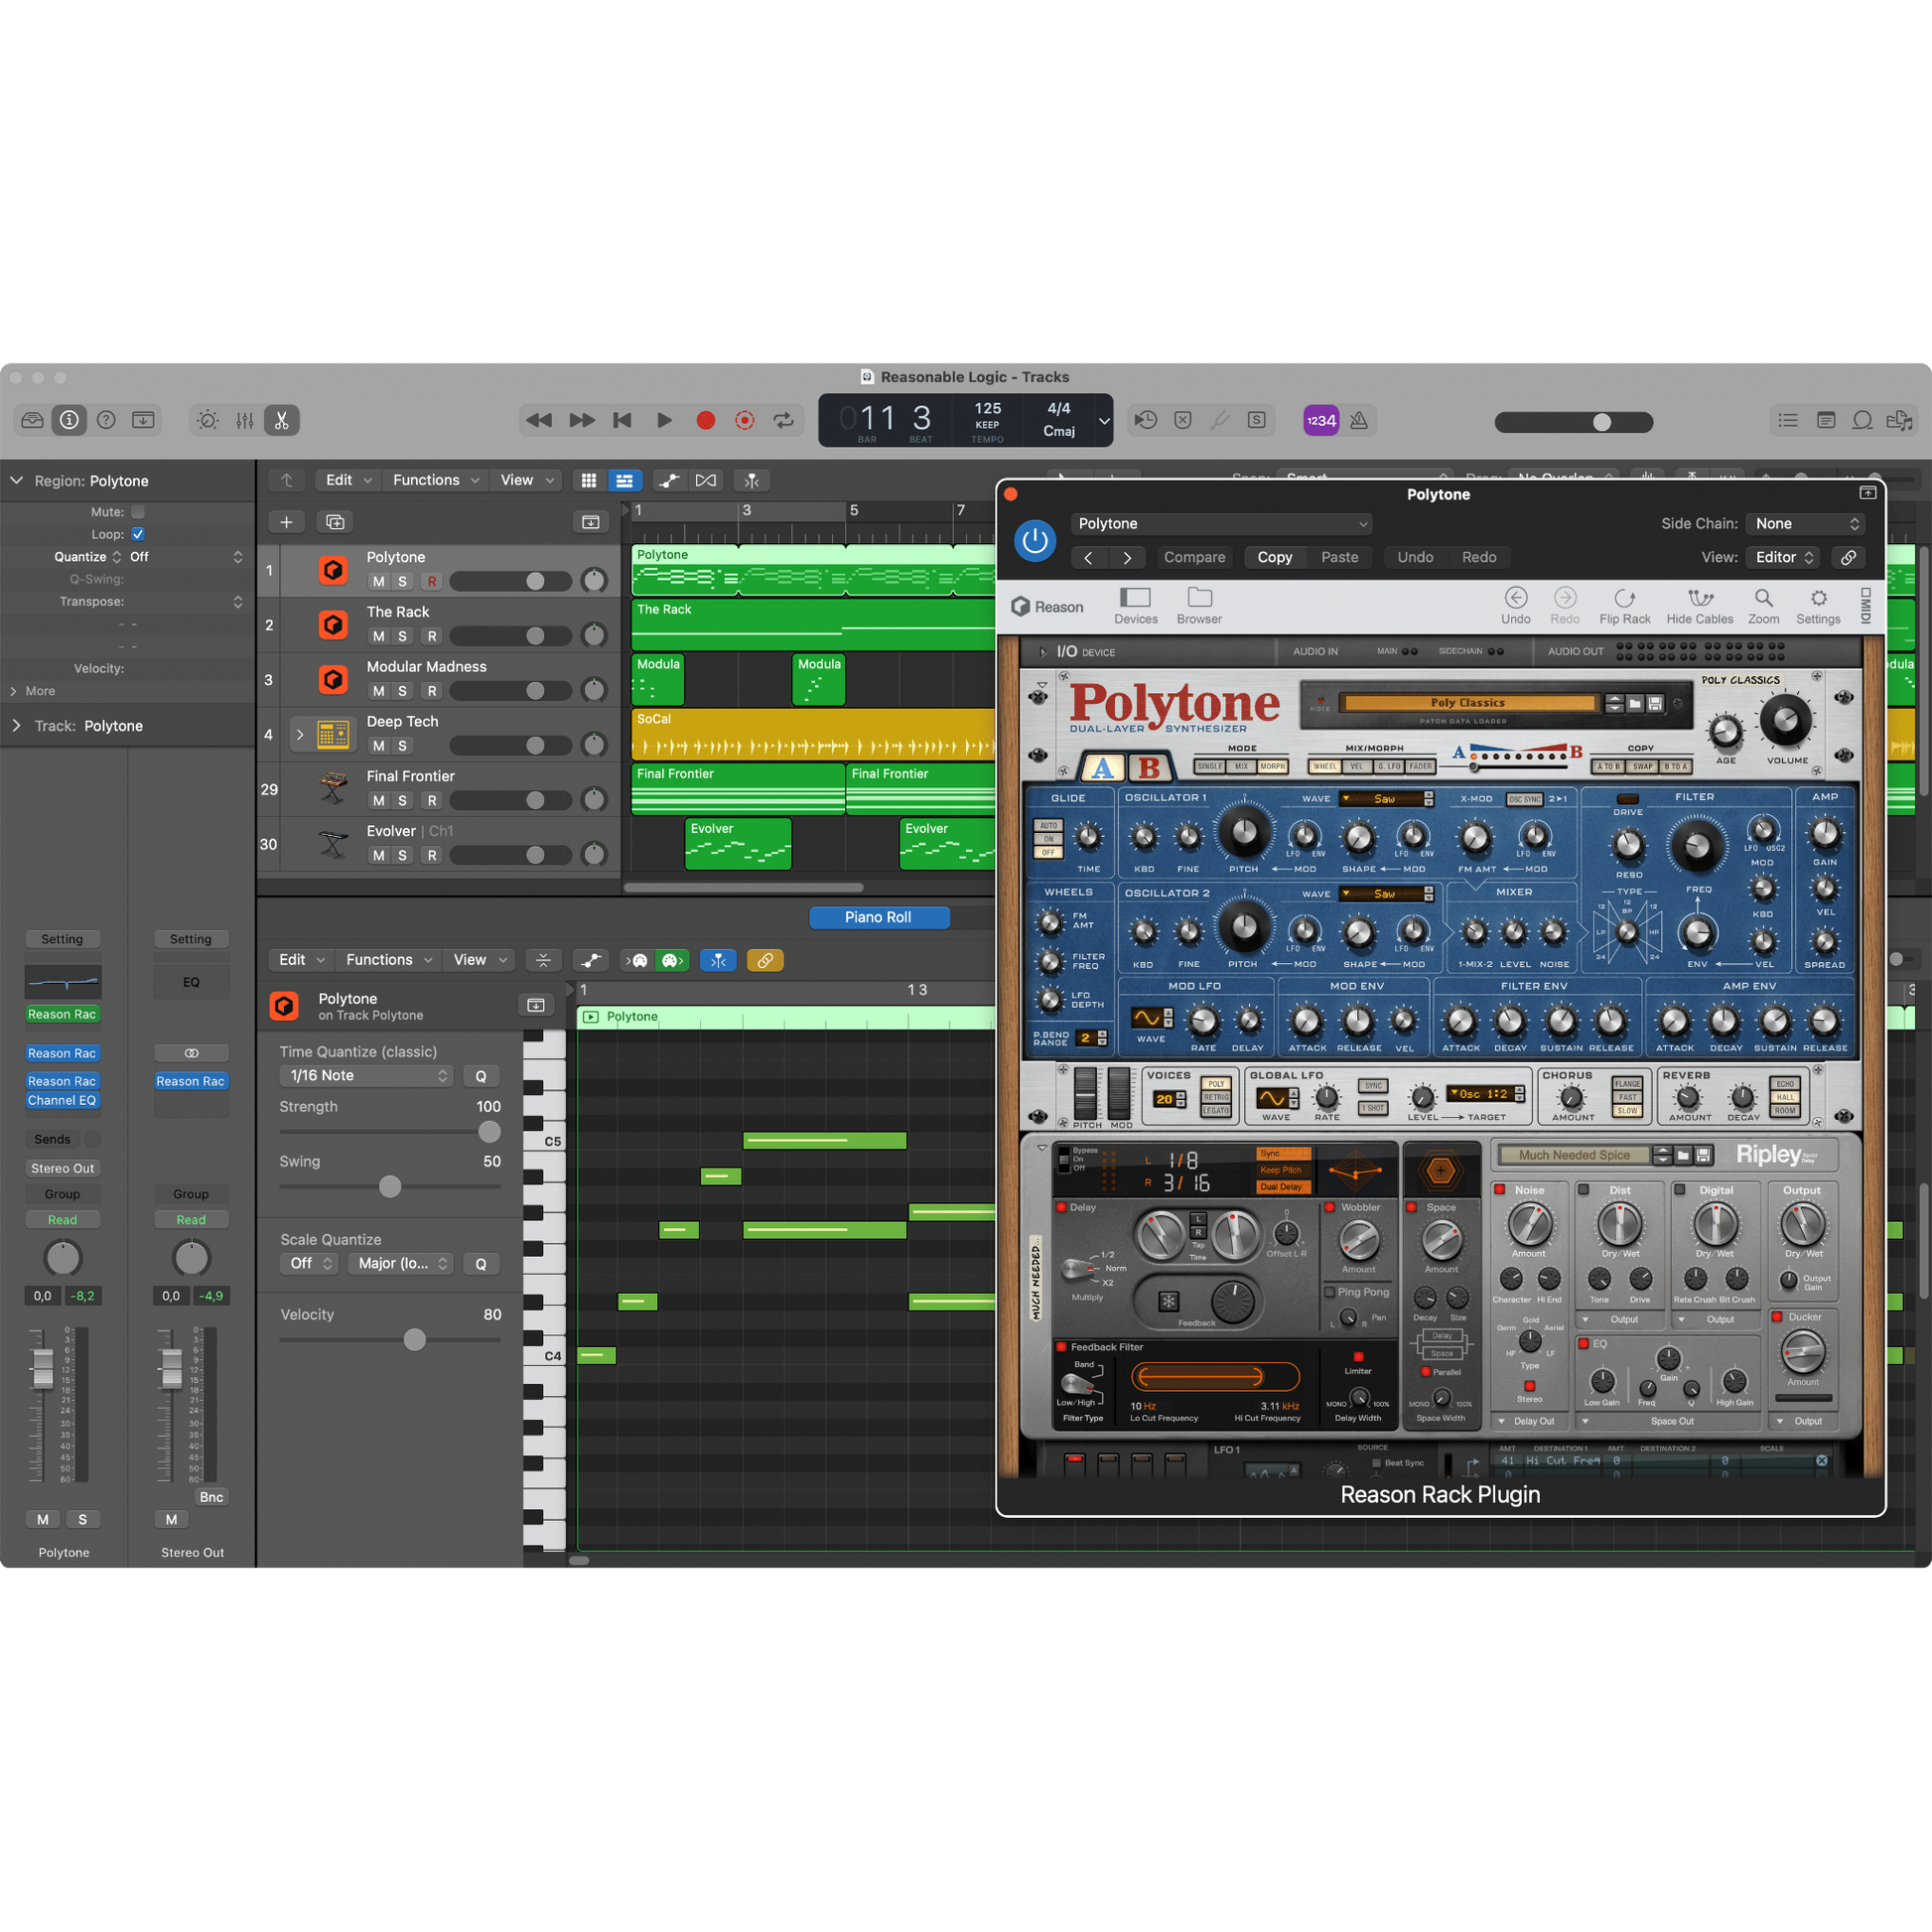Open the Devices panel in Reason Rack
The image size is (1932, 1932).
pos(1135,604)
